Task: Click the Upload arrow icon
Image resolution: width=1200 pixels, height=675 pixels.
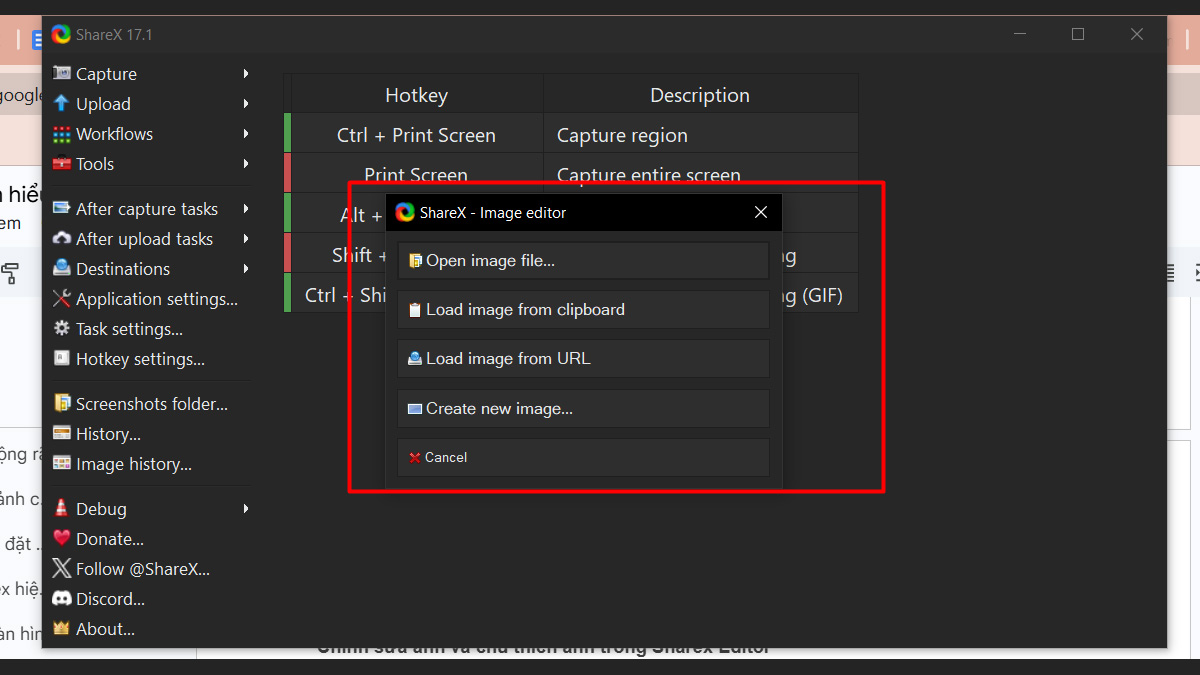Action: tap(62, 104)
